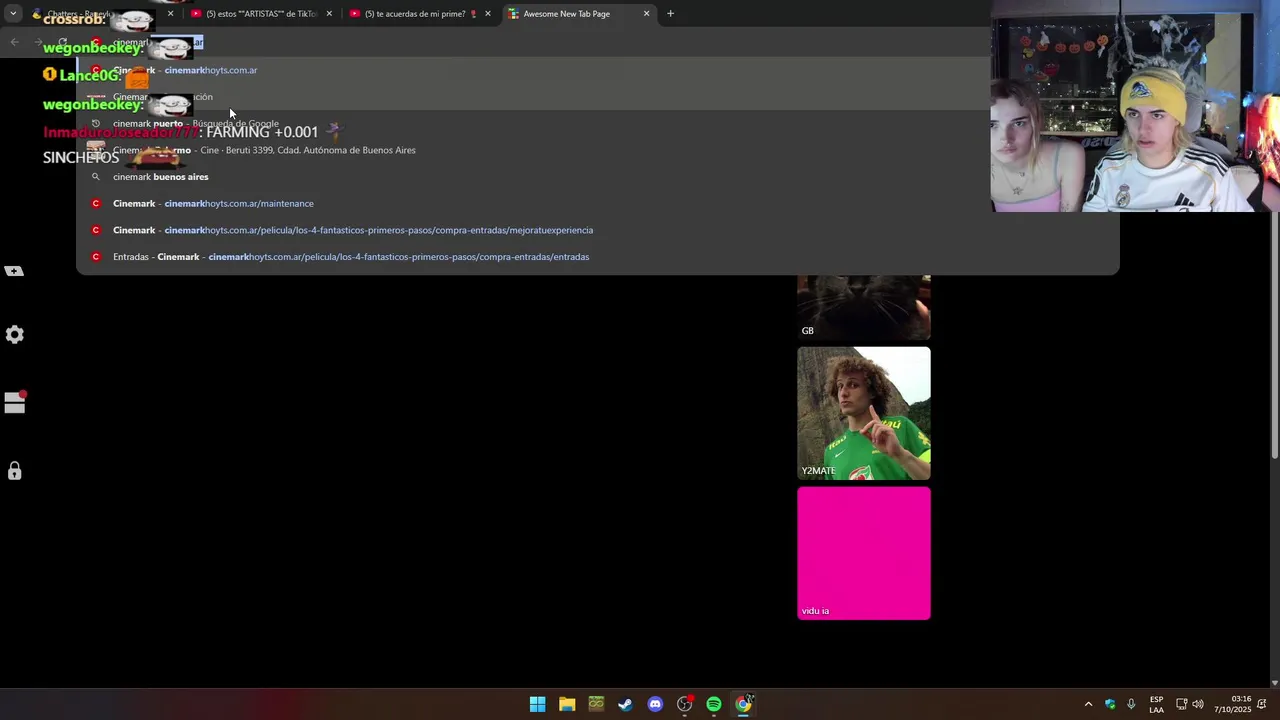Open the 'Entradas - Cinemark' suggestion
1280x720 pixels.
[x=598, y=257]
